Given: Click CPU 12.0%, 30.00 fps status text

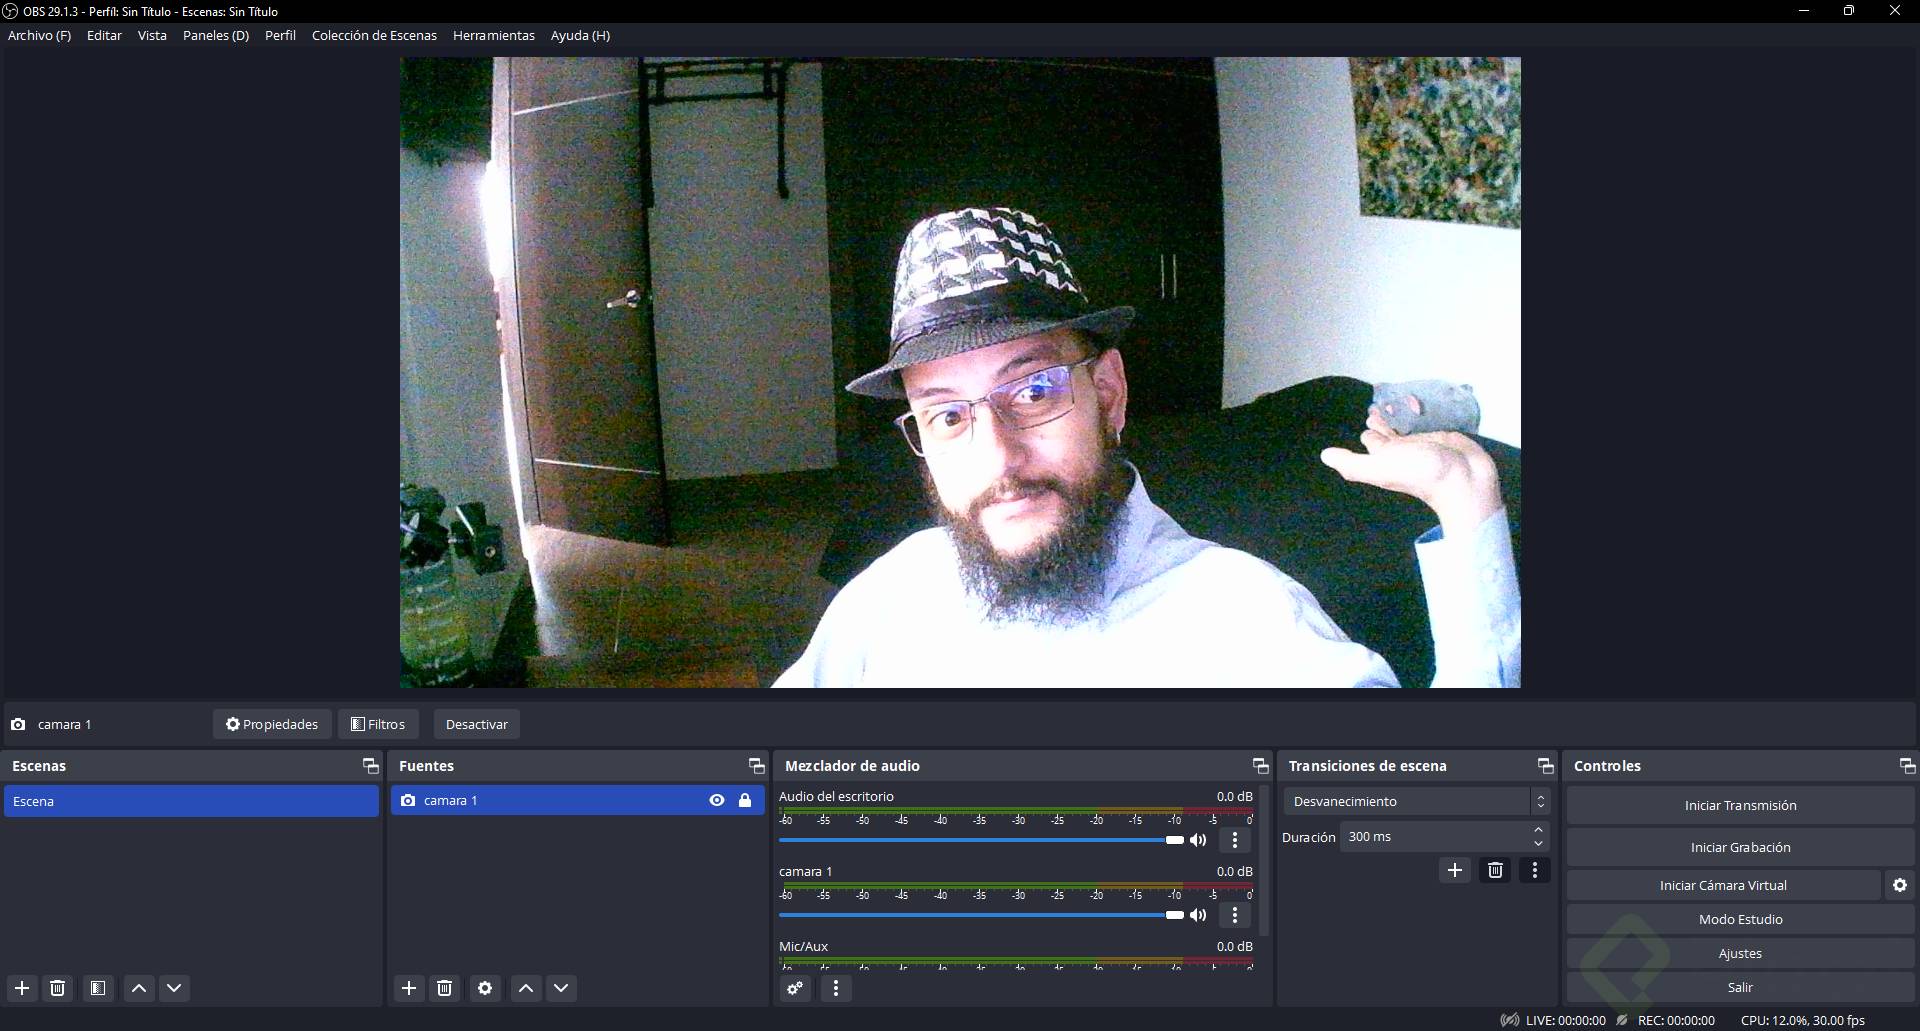Looking at the screenshot, I should coord(1803,1020).
